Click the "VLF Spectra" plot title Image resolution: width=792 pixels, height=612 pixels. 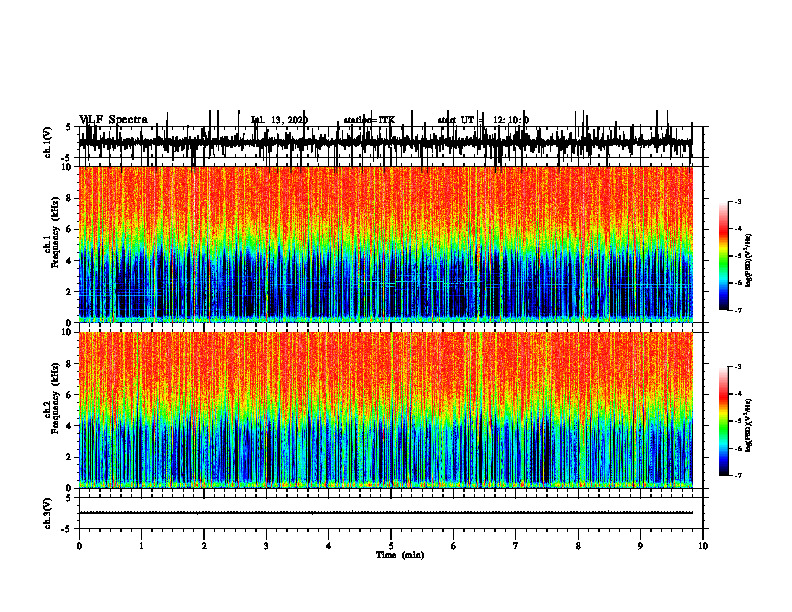[113, 120]
